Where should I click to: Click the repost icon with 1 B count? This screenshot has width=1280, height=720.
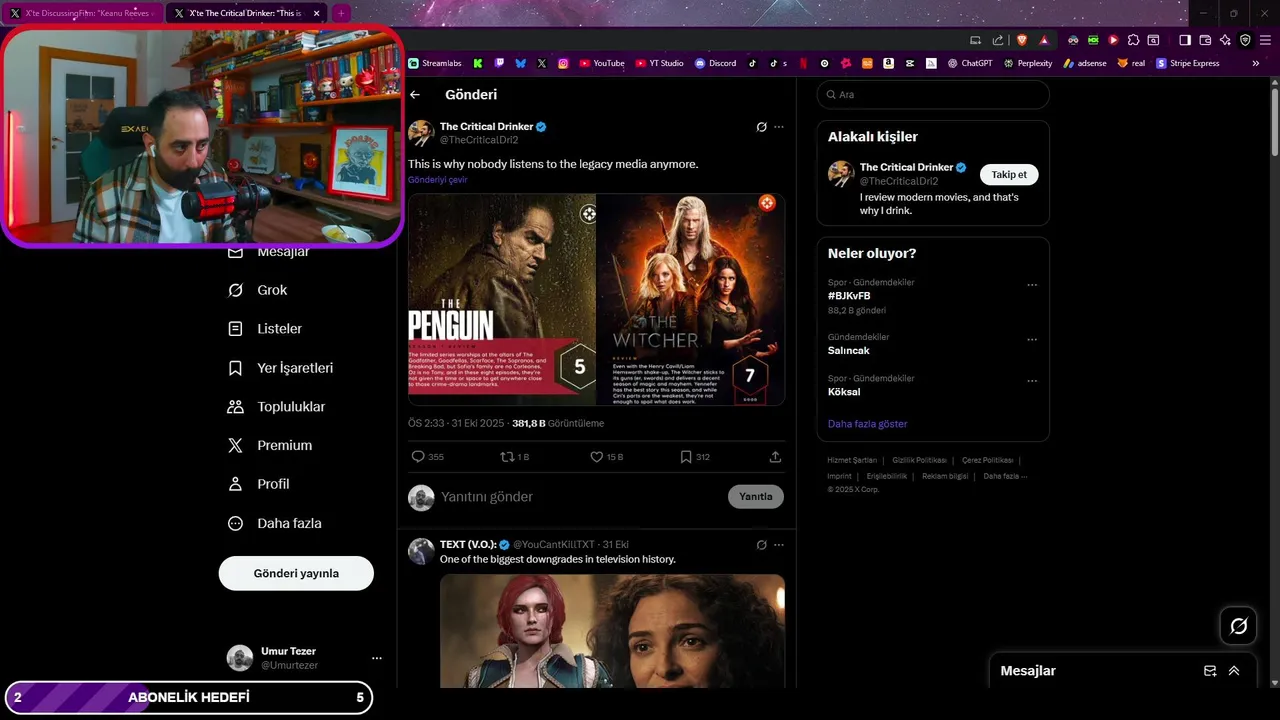pos(514,457)
